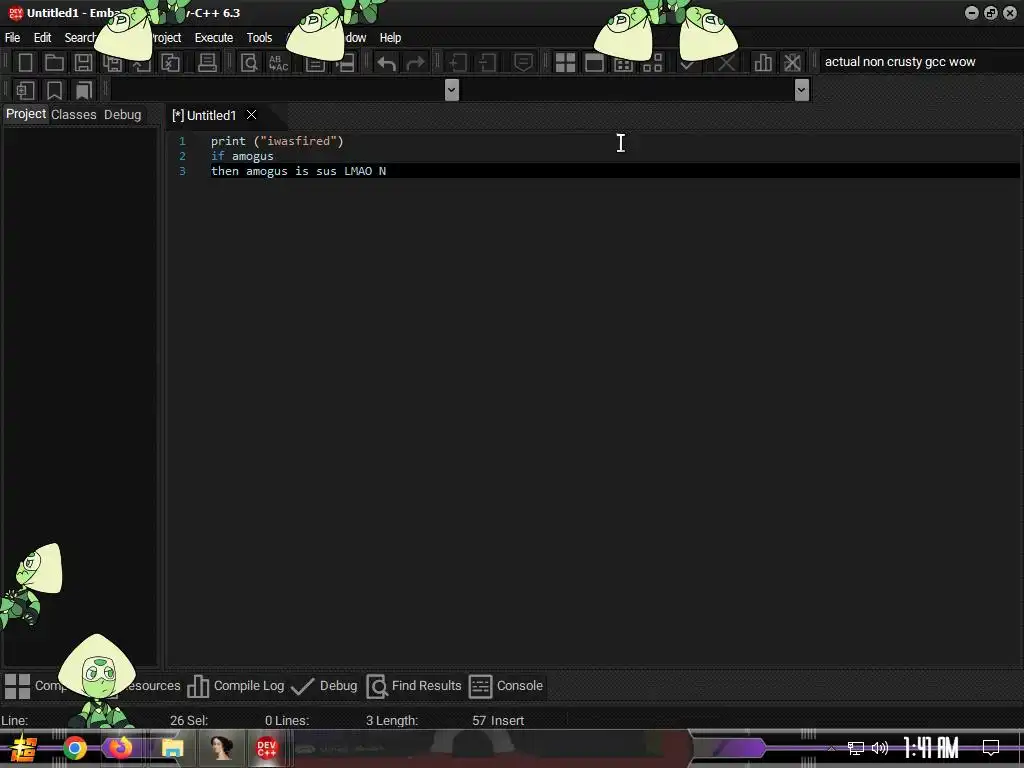Open File Explorer from the taskbar

172,748
